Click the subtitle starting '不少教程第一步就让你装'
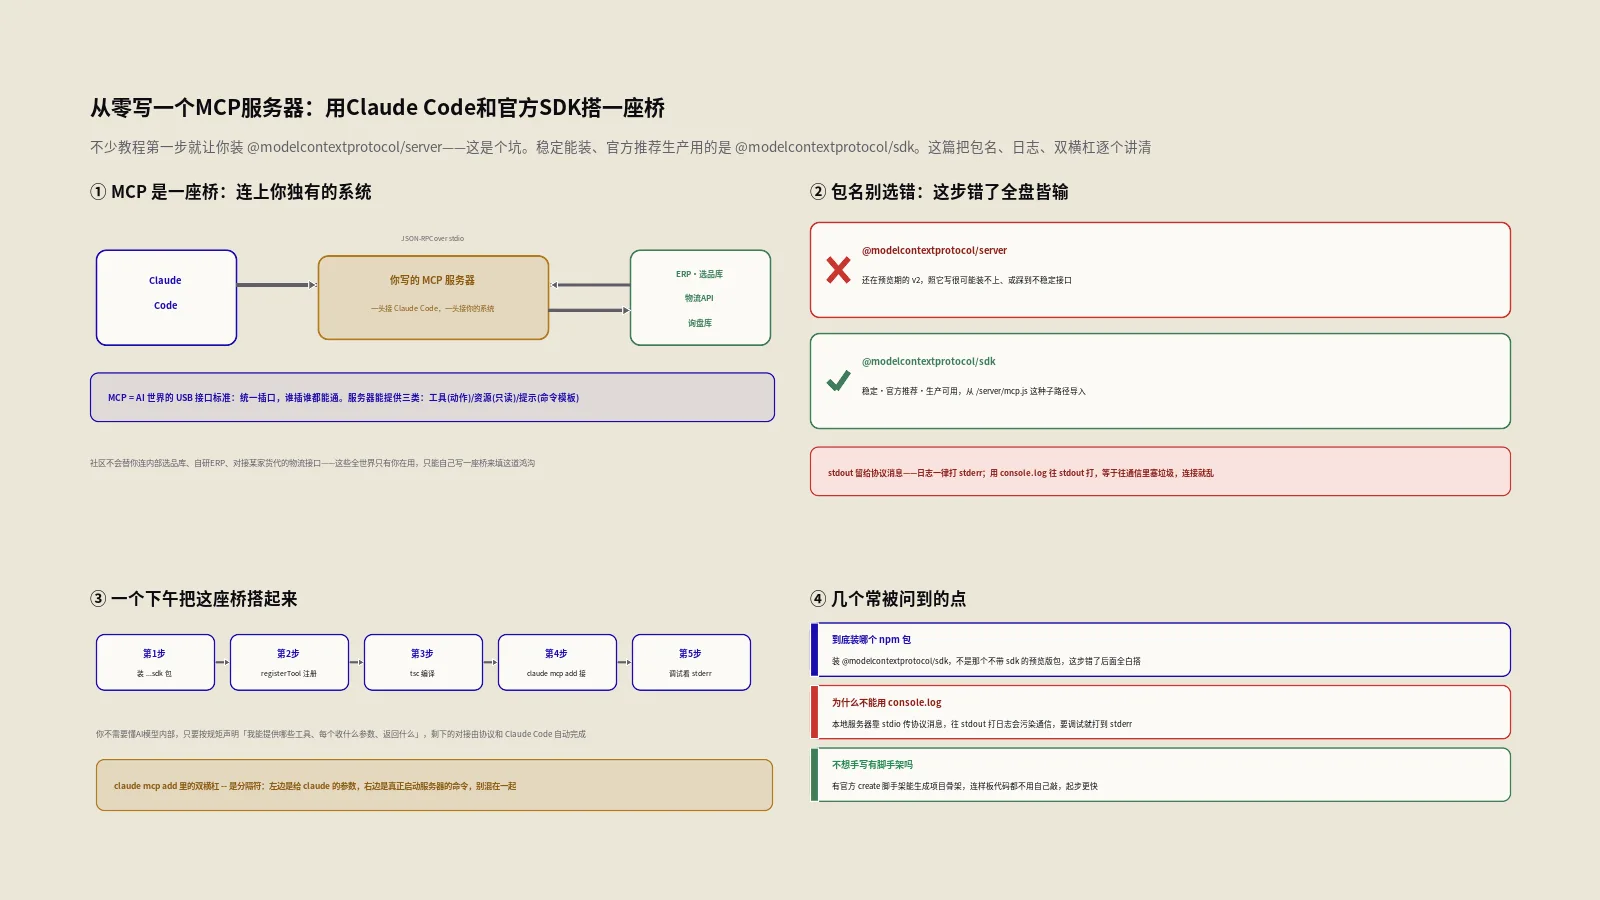This screenshot has height=900, width=1600. click(x=620, y=147)
